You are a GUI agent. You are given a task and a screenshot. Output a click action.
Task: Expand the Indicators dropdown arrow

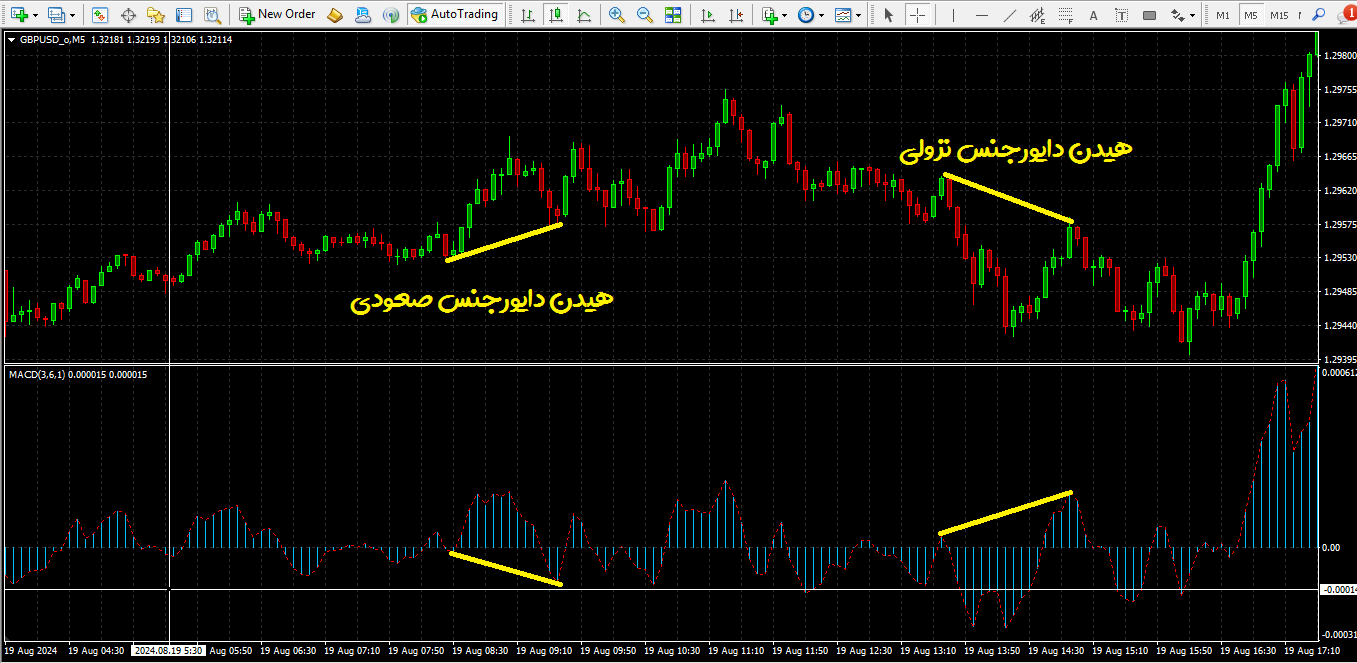pyautogui.click(x=785, y=15)
